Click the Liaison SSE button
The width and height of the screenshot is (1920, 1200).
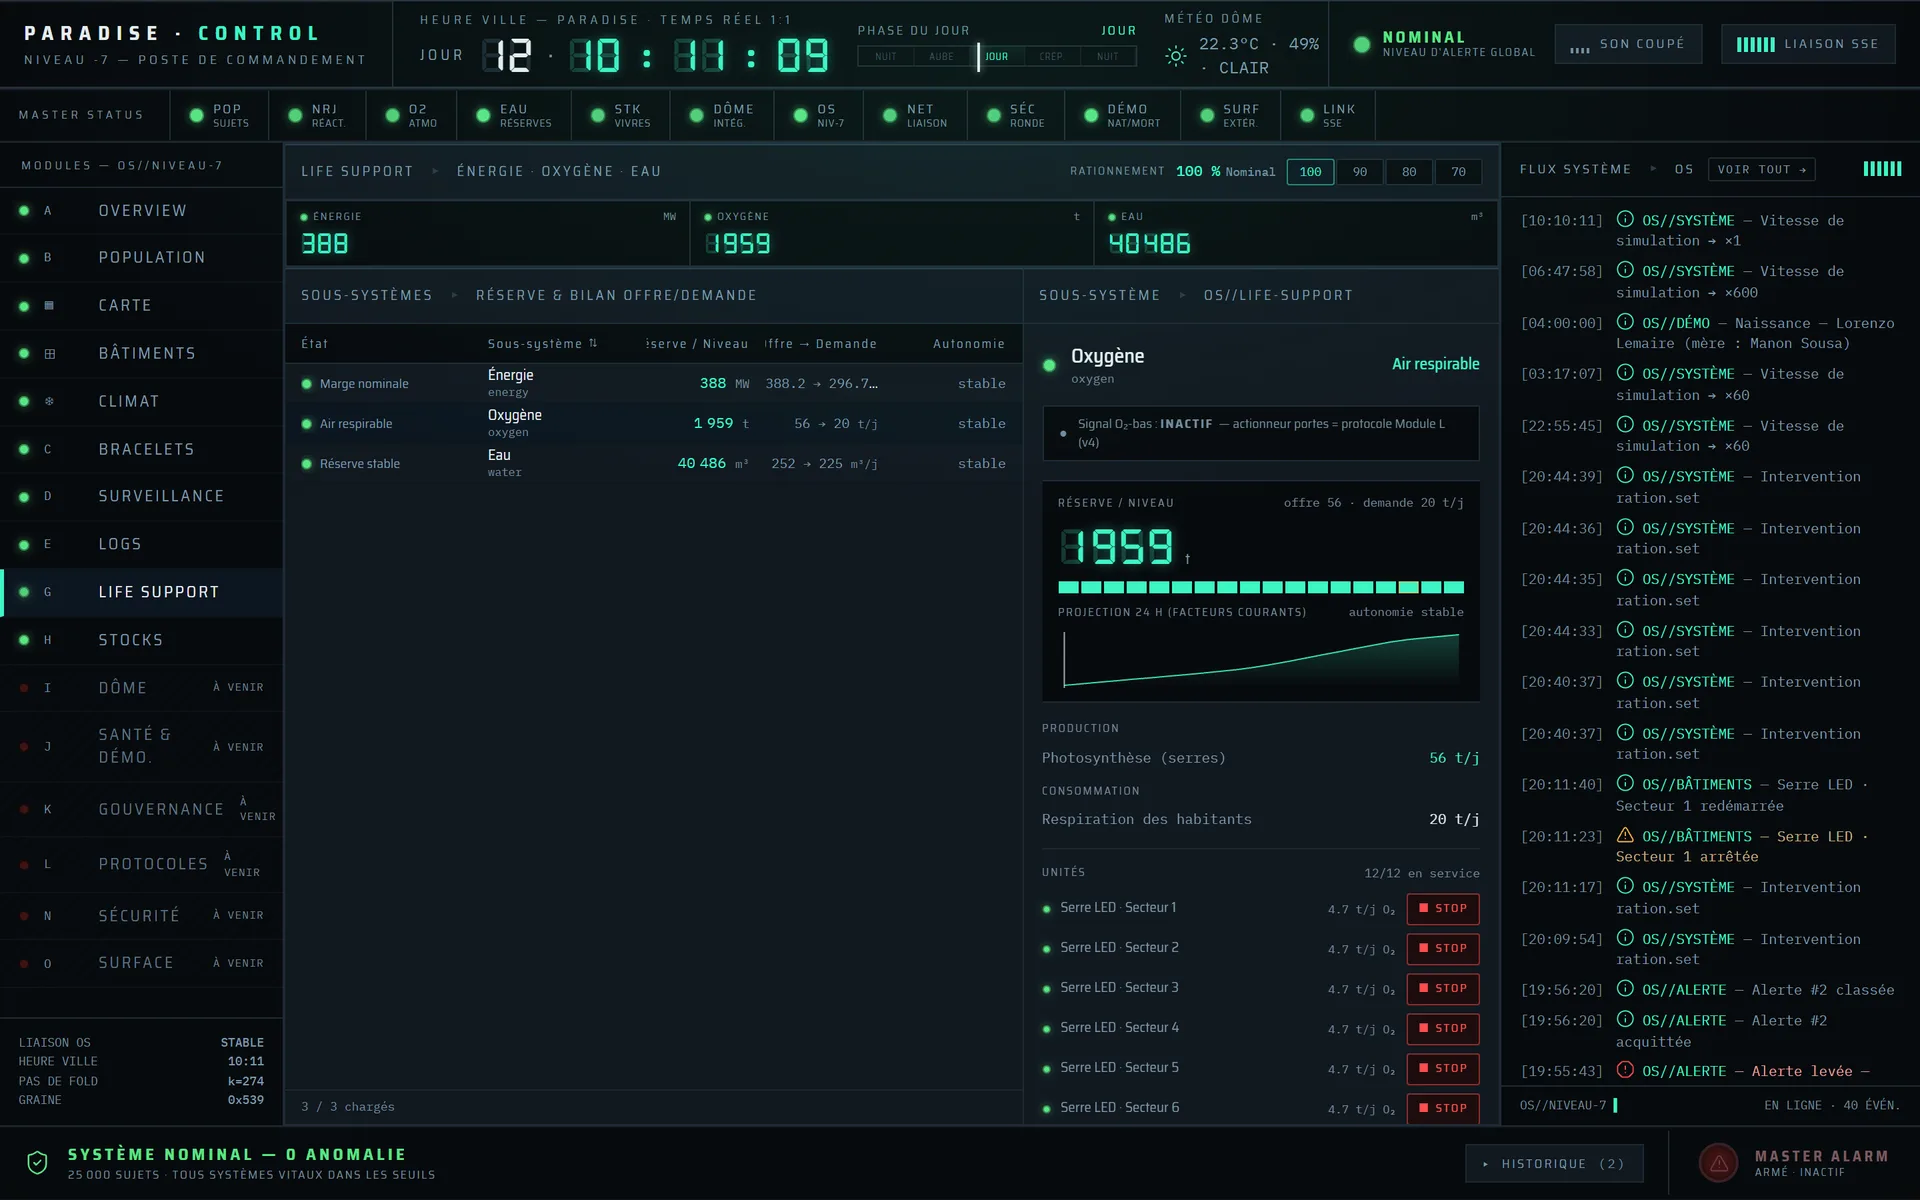pyautogui.click(x=1808, y=44)
